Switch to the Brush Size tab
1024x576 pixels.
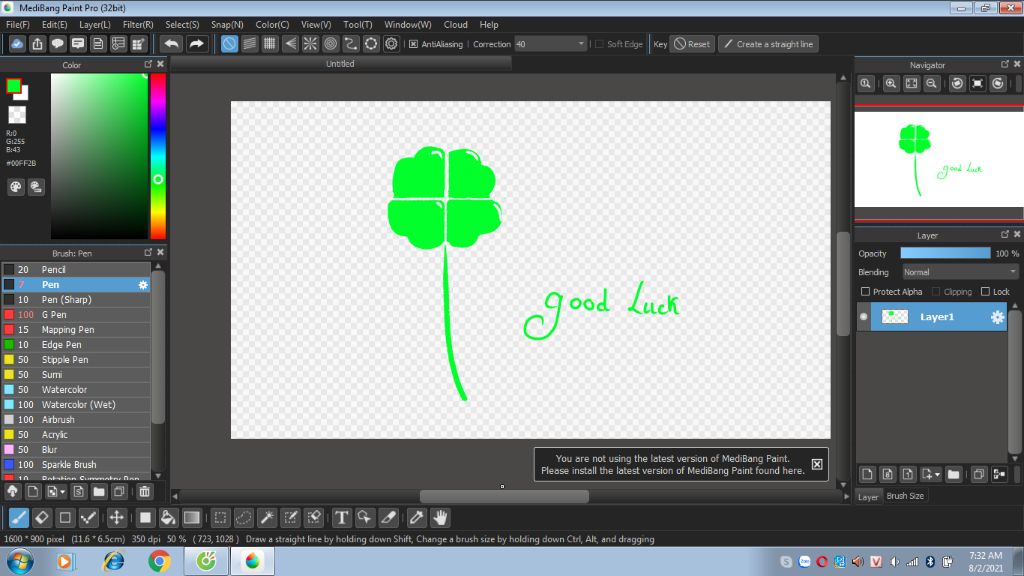pyautogui.click(x=905, y=496)
